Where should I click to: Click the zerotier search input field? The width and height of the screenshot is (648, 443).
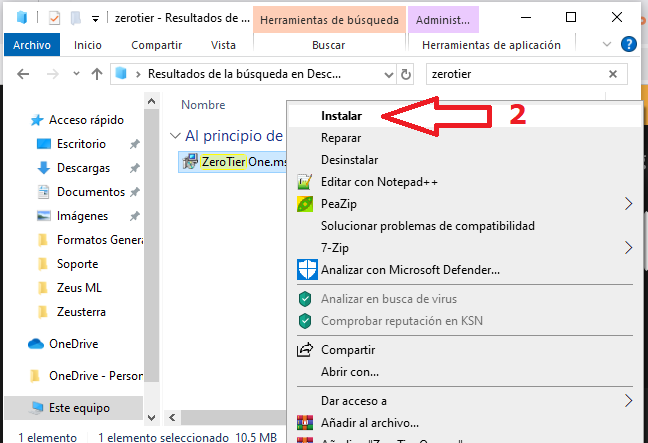click(x=517, y=74)
